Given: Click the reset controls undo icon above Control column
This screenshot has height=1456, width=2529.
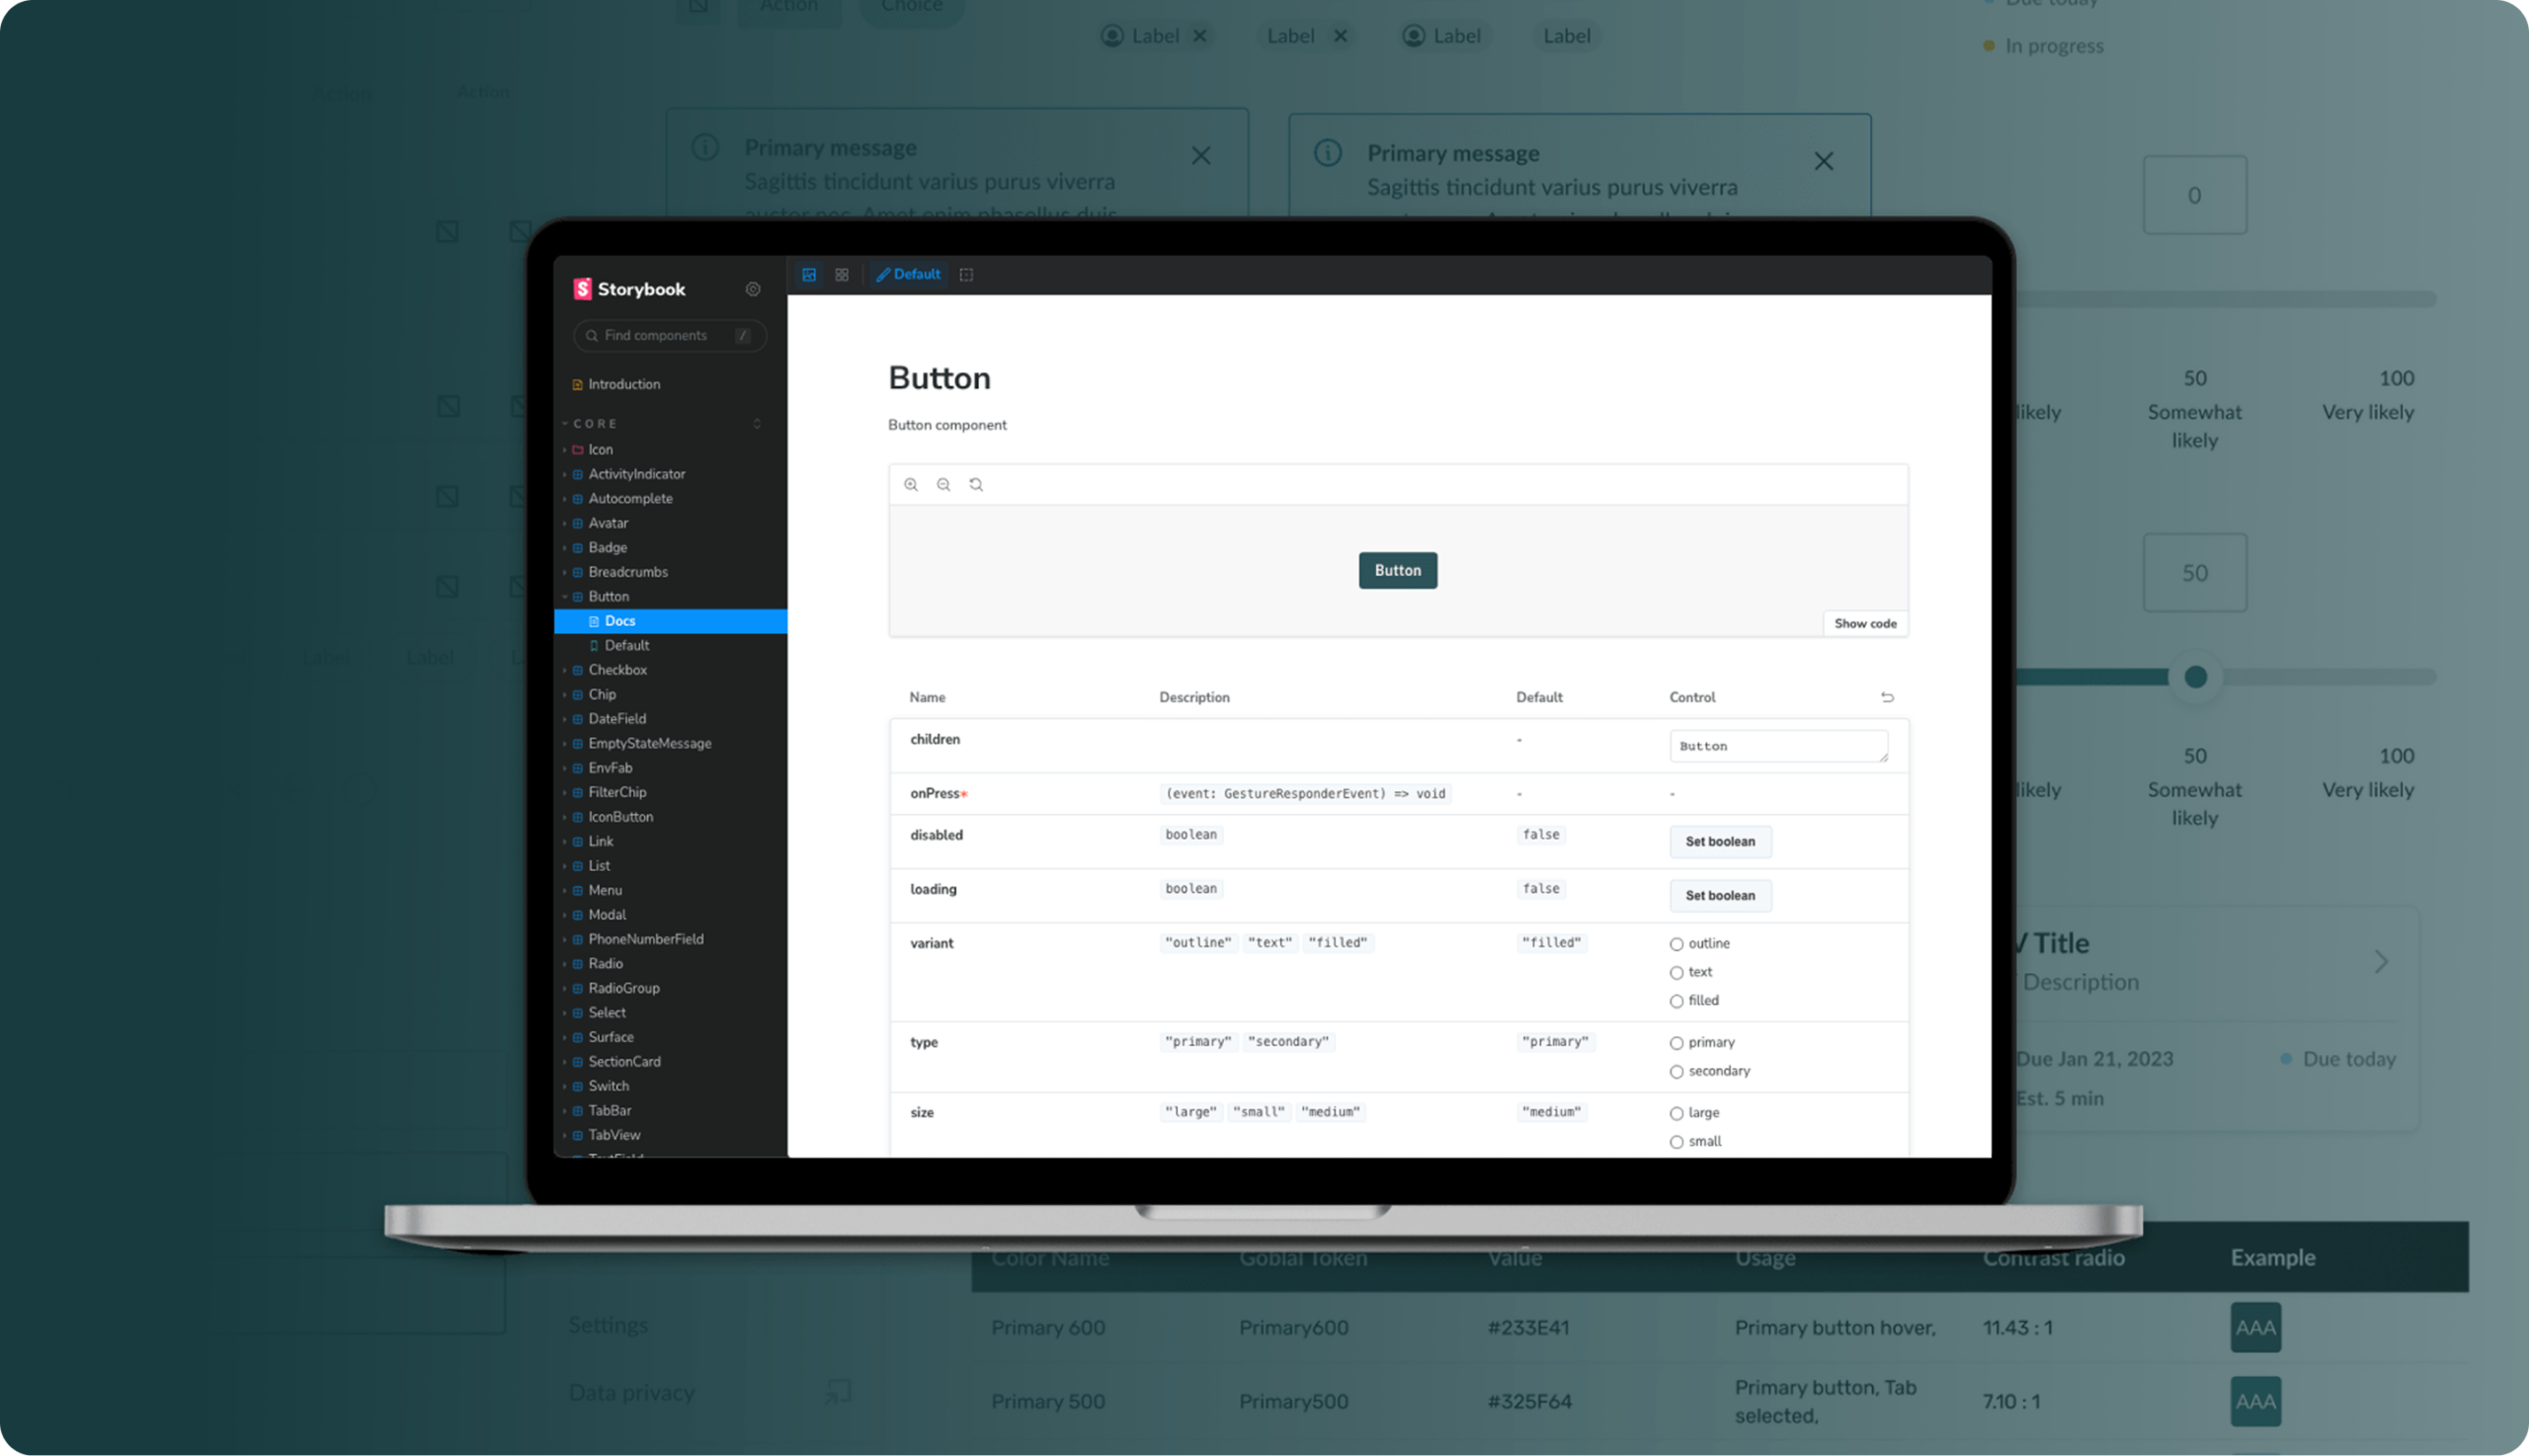Looking at the screenshot, I should (x=1888, y=697).
